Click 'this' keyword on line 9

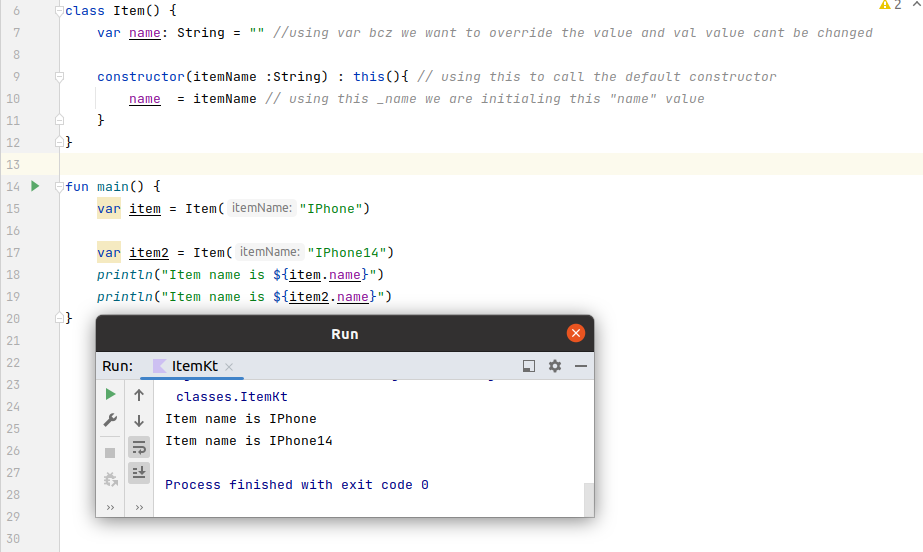click(x=368, y=77)
